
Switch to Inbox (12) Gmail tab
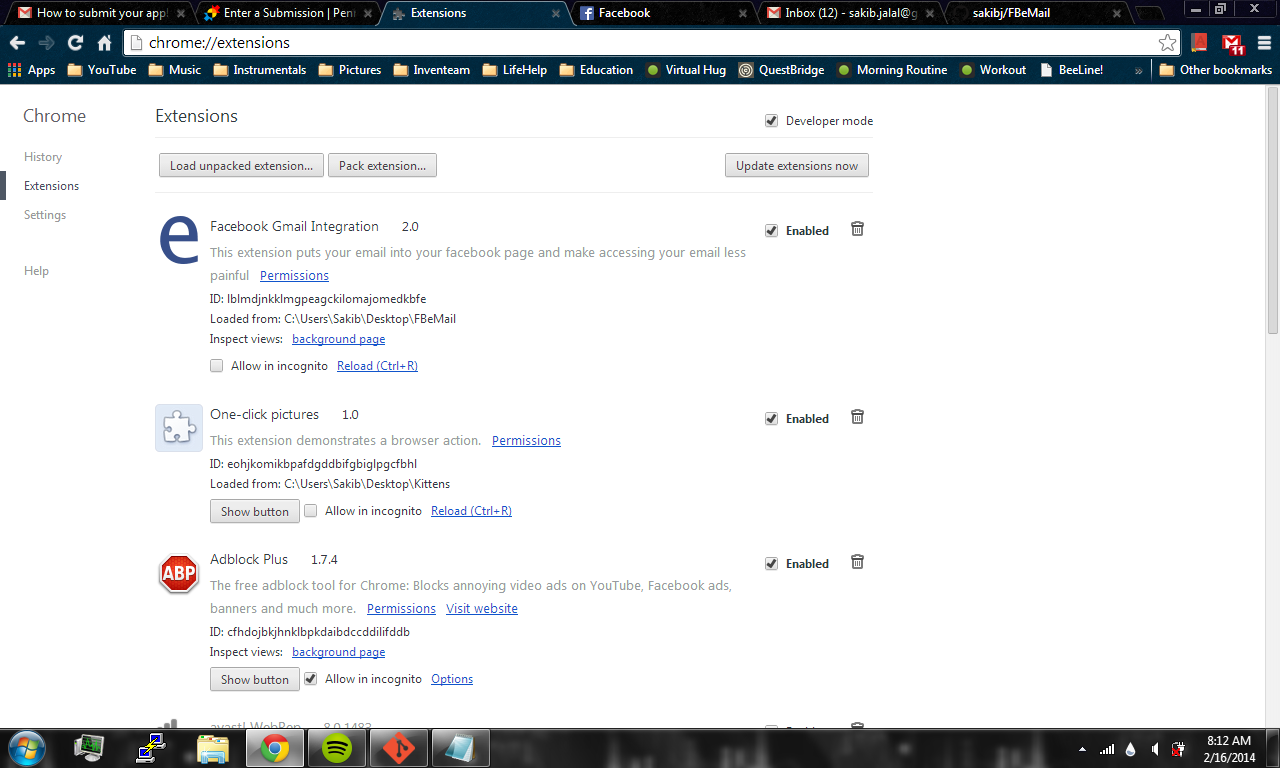(848, 13)
